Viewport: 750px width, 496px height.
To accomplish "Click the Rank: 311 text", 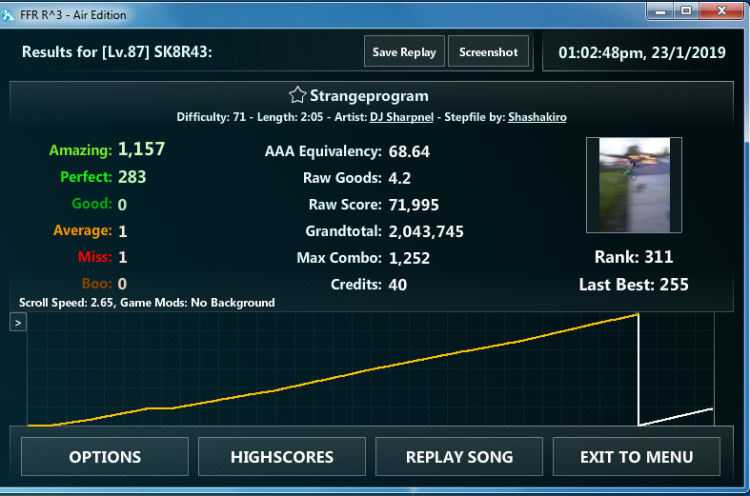I will (x=633, y=257).
